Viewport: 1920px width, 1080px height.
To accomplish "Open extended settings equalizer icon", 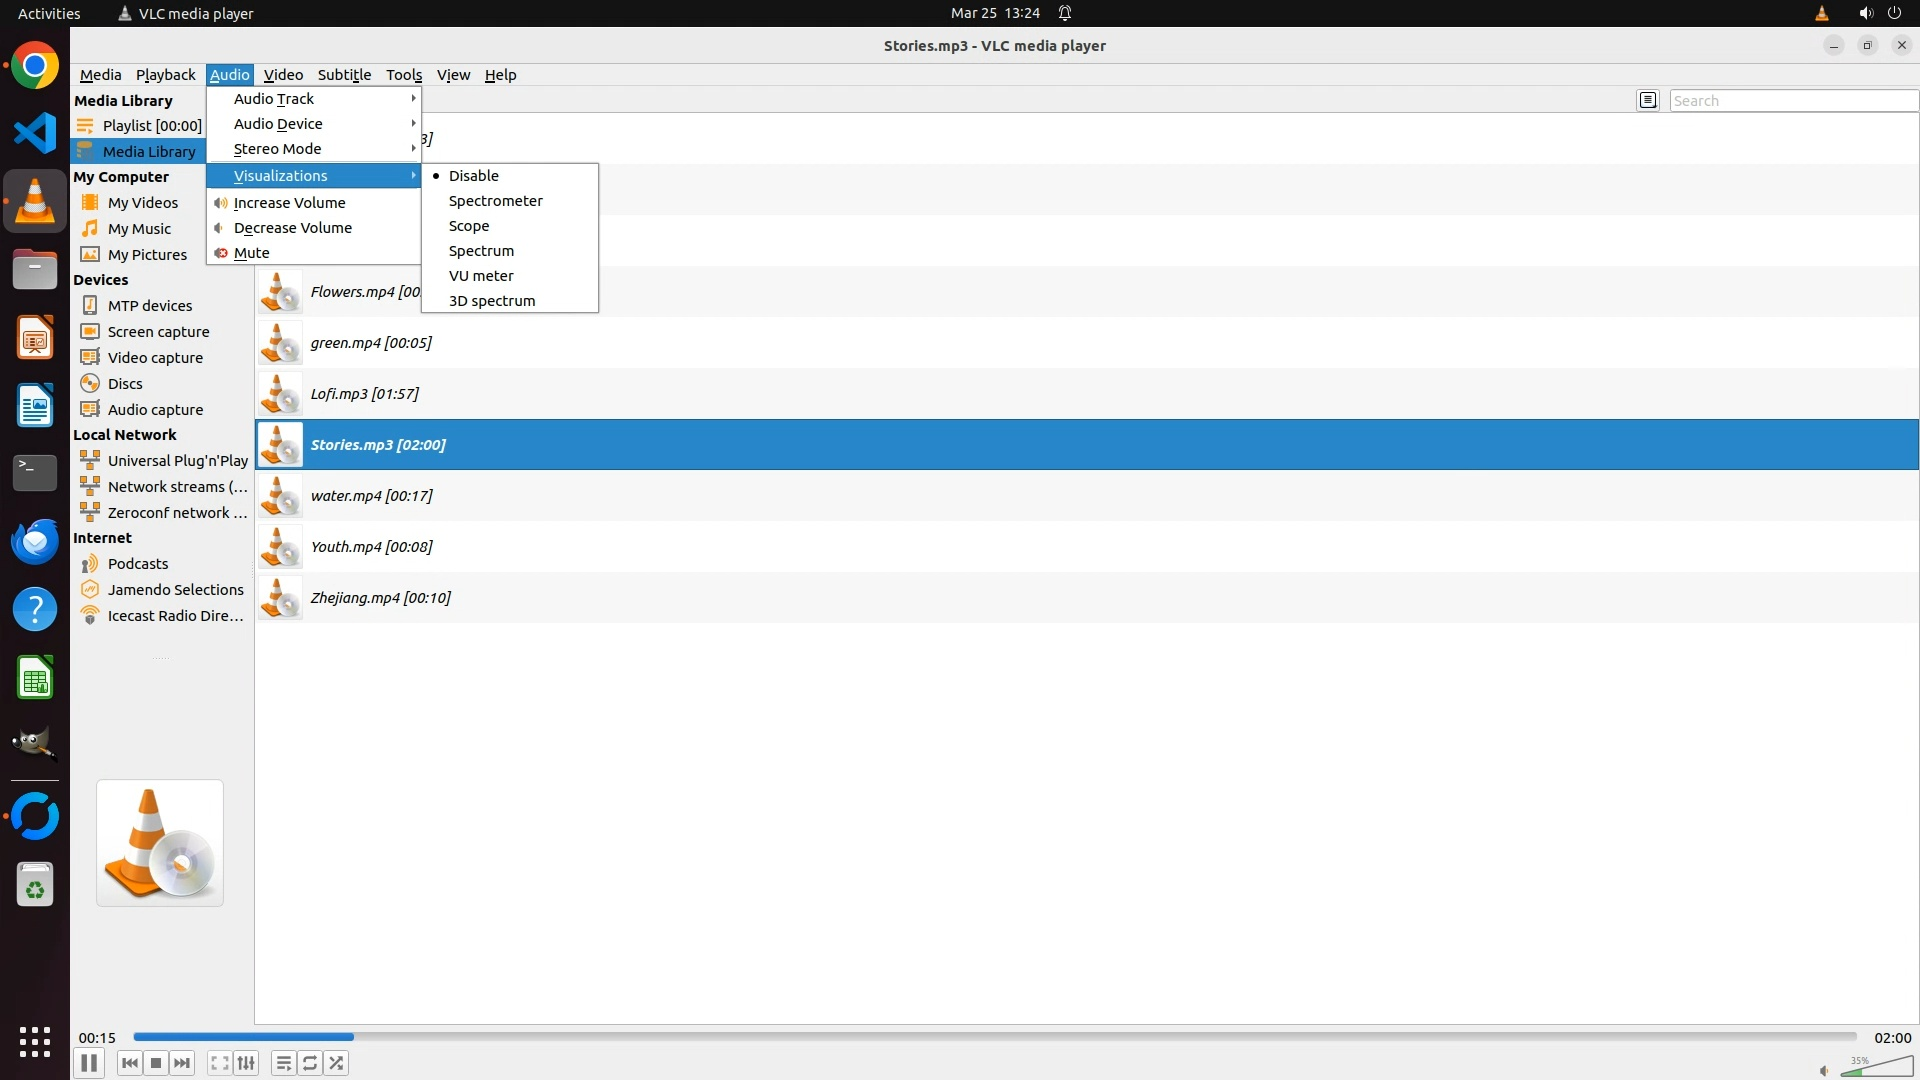I will (x=246, y=1063).
